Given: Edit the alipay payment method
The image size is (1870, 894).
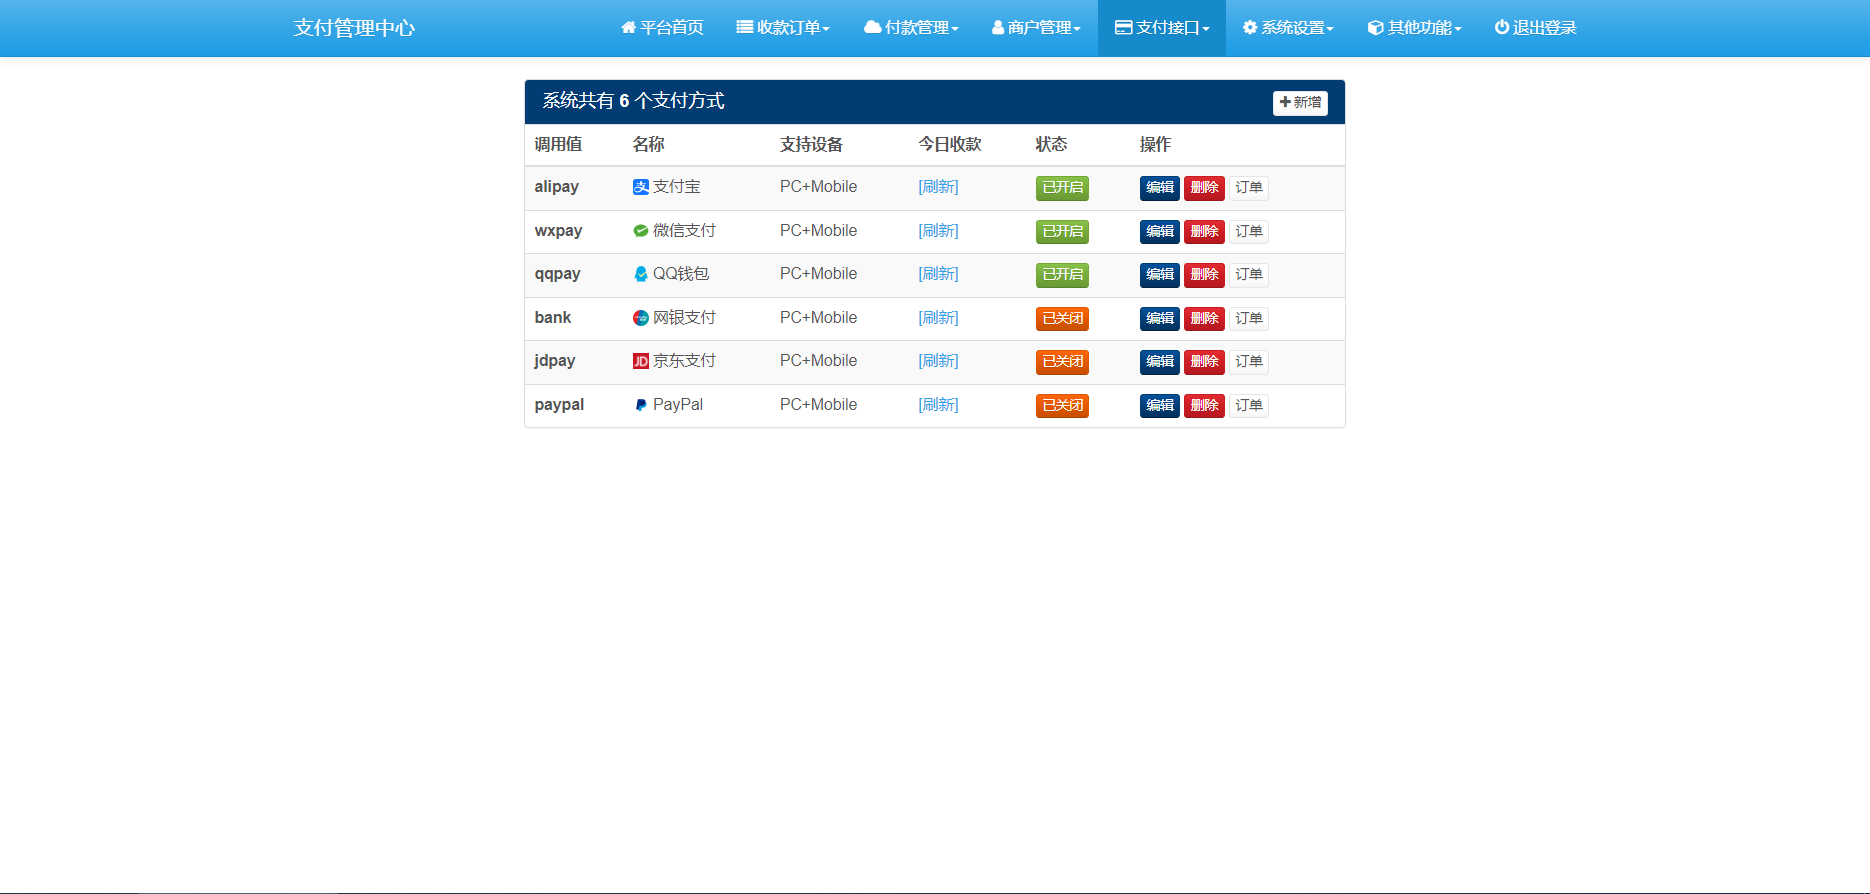Looking at the screenshot, I should click(1160, 188).
